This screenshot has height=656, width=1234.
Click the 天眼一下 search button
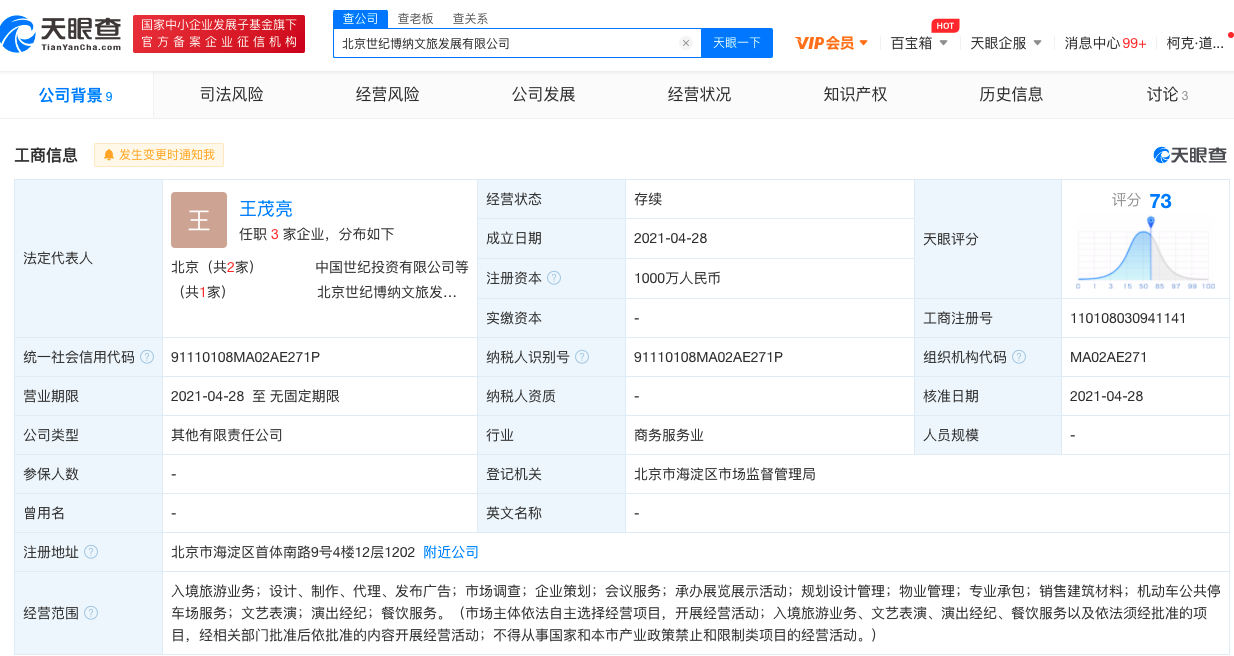pyautogui.click(x=737, y=43)
